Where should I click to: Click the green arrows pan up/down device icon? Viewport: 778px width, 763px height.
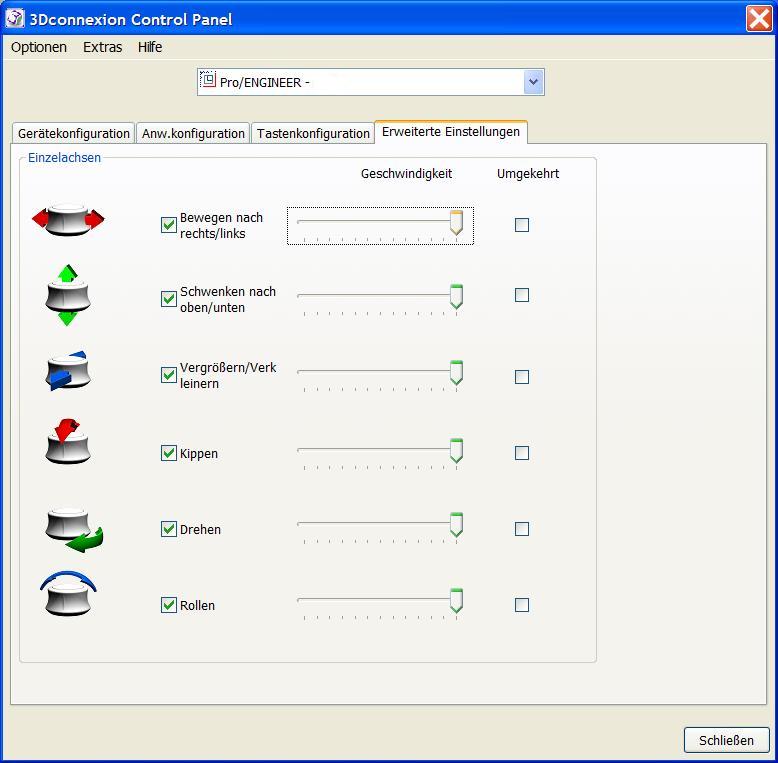68,295
